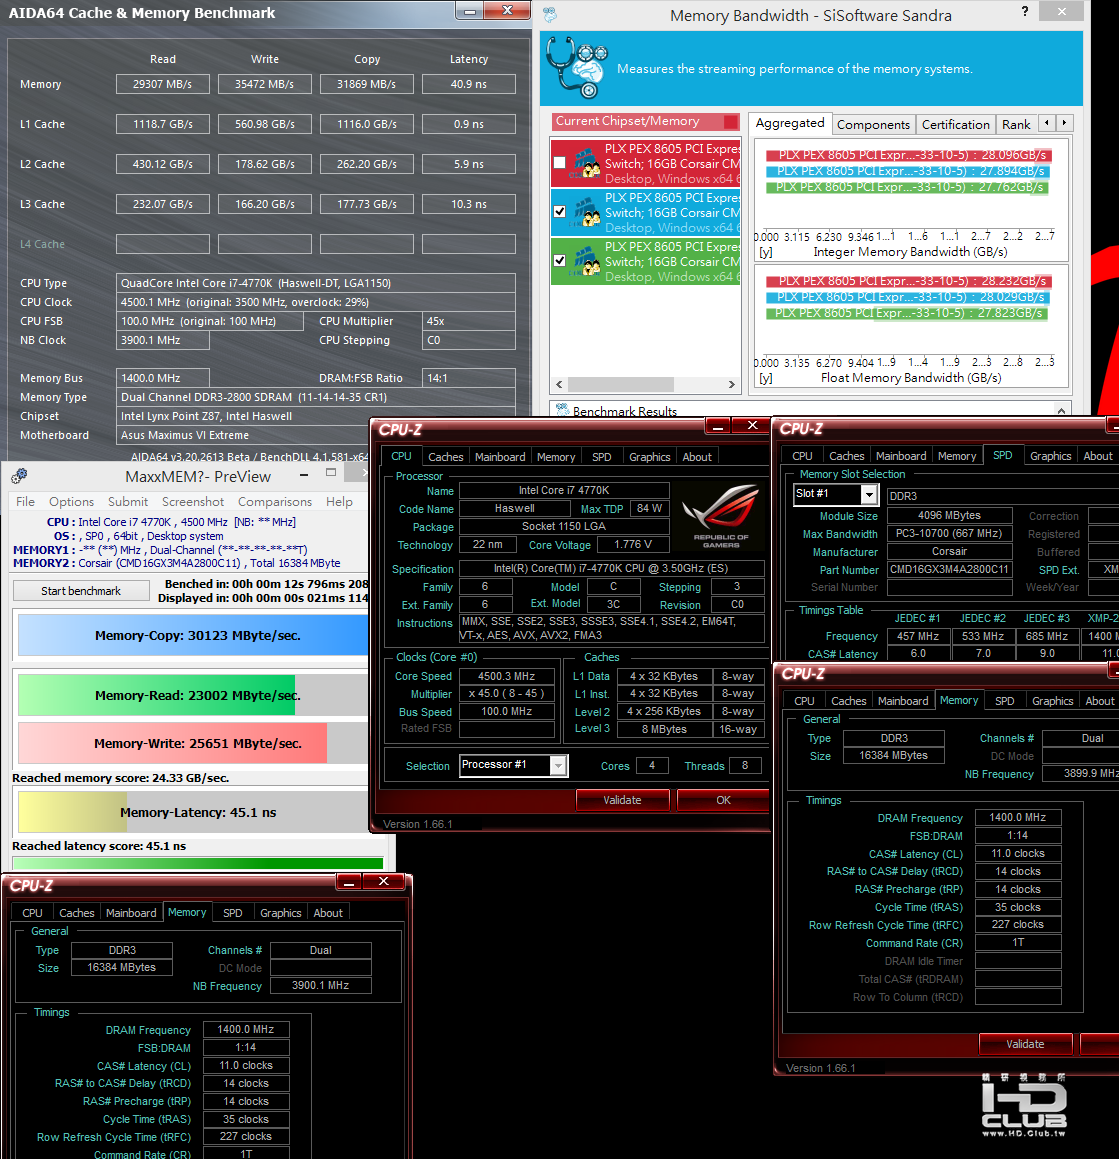The image size is (1119, 1159).
Task: Click the CPU Type field in AIDA64
Action: 316,283
